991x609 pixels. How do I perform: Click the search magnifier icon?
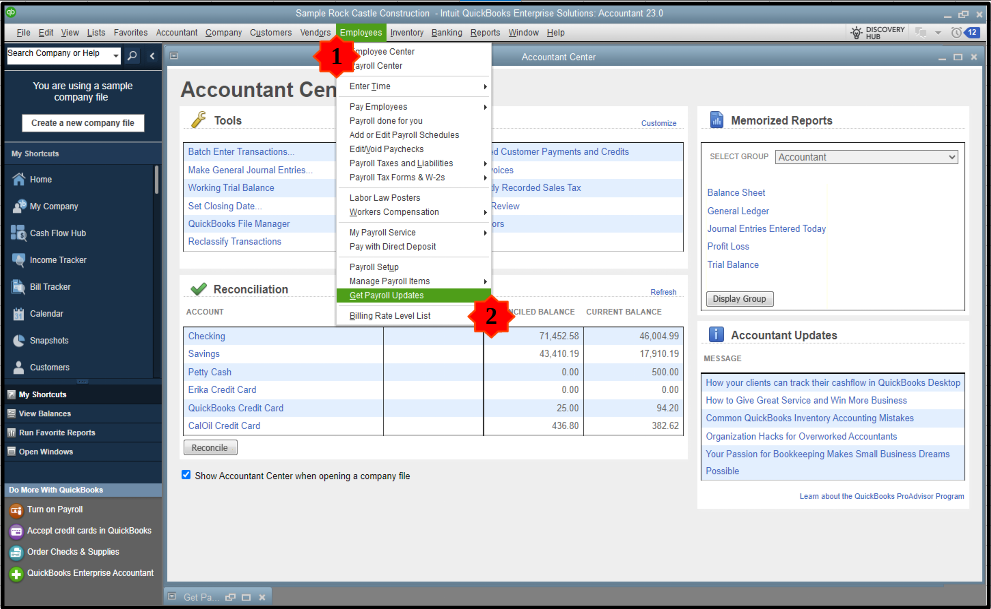132,56
